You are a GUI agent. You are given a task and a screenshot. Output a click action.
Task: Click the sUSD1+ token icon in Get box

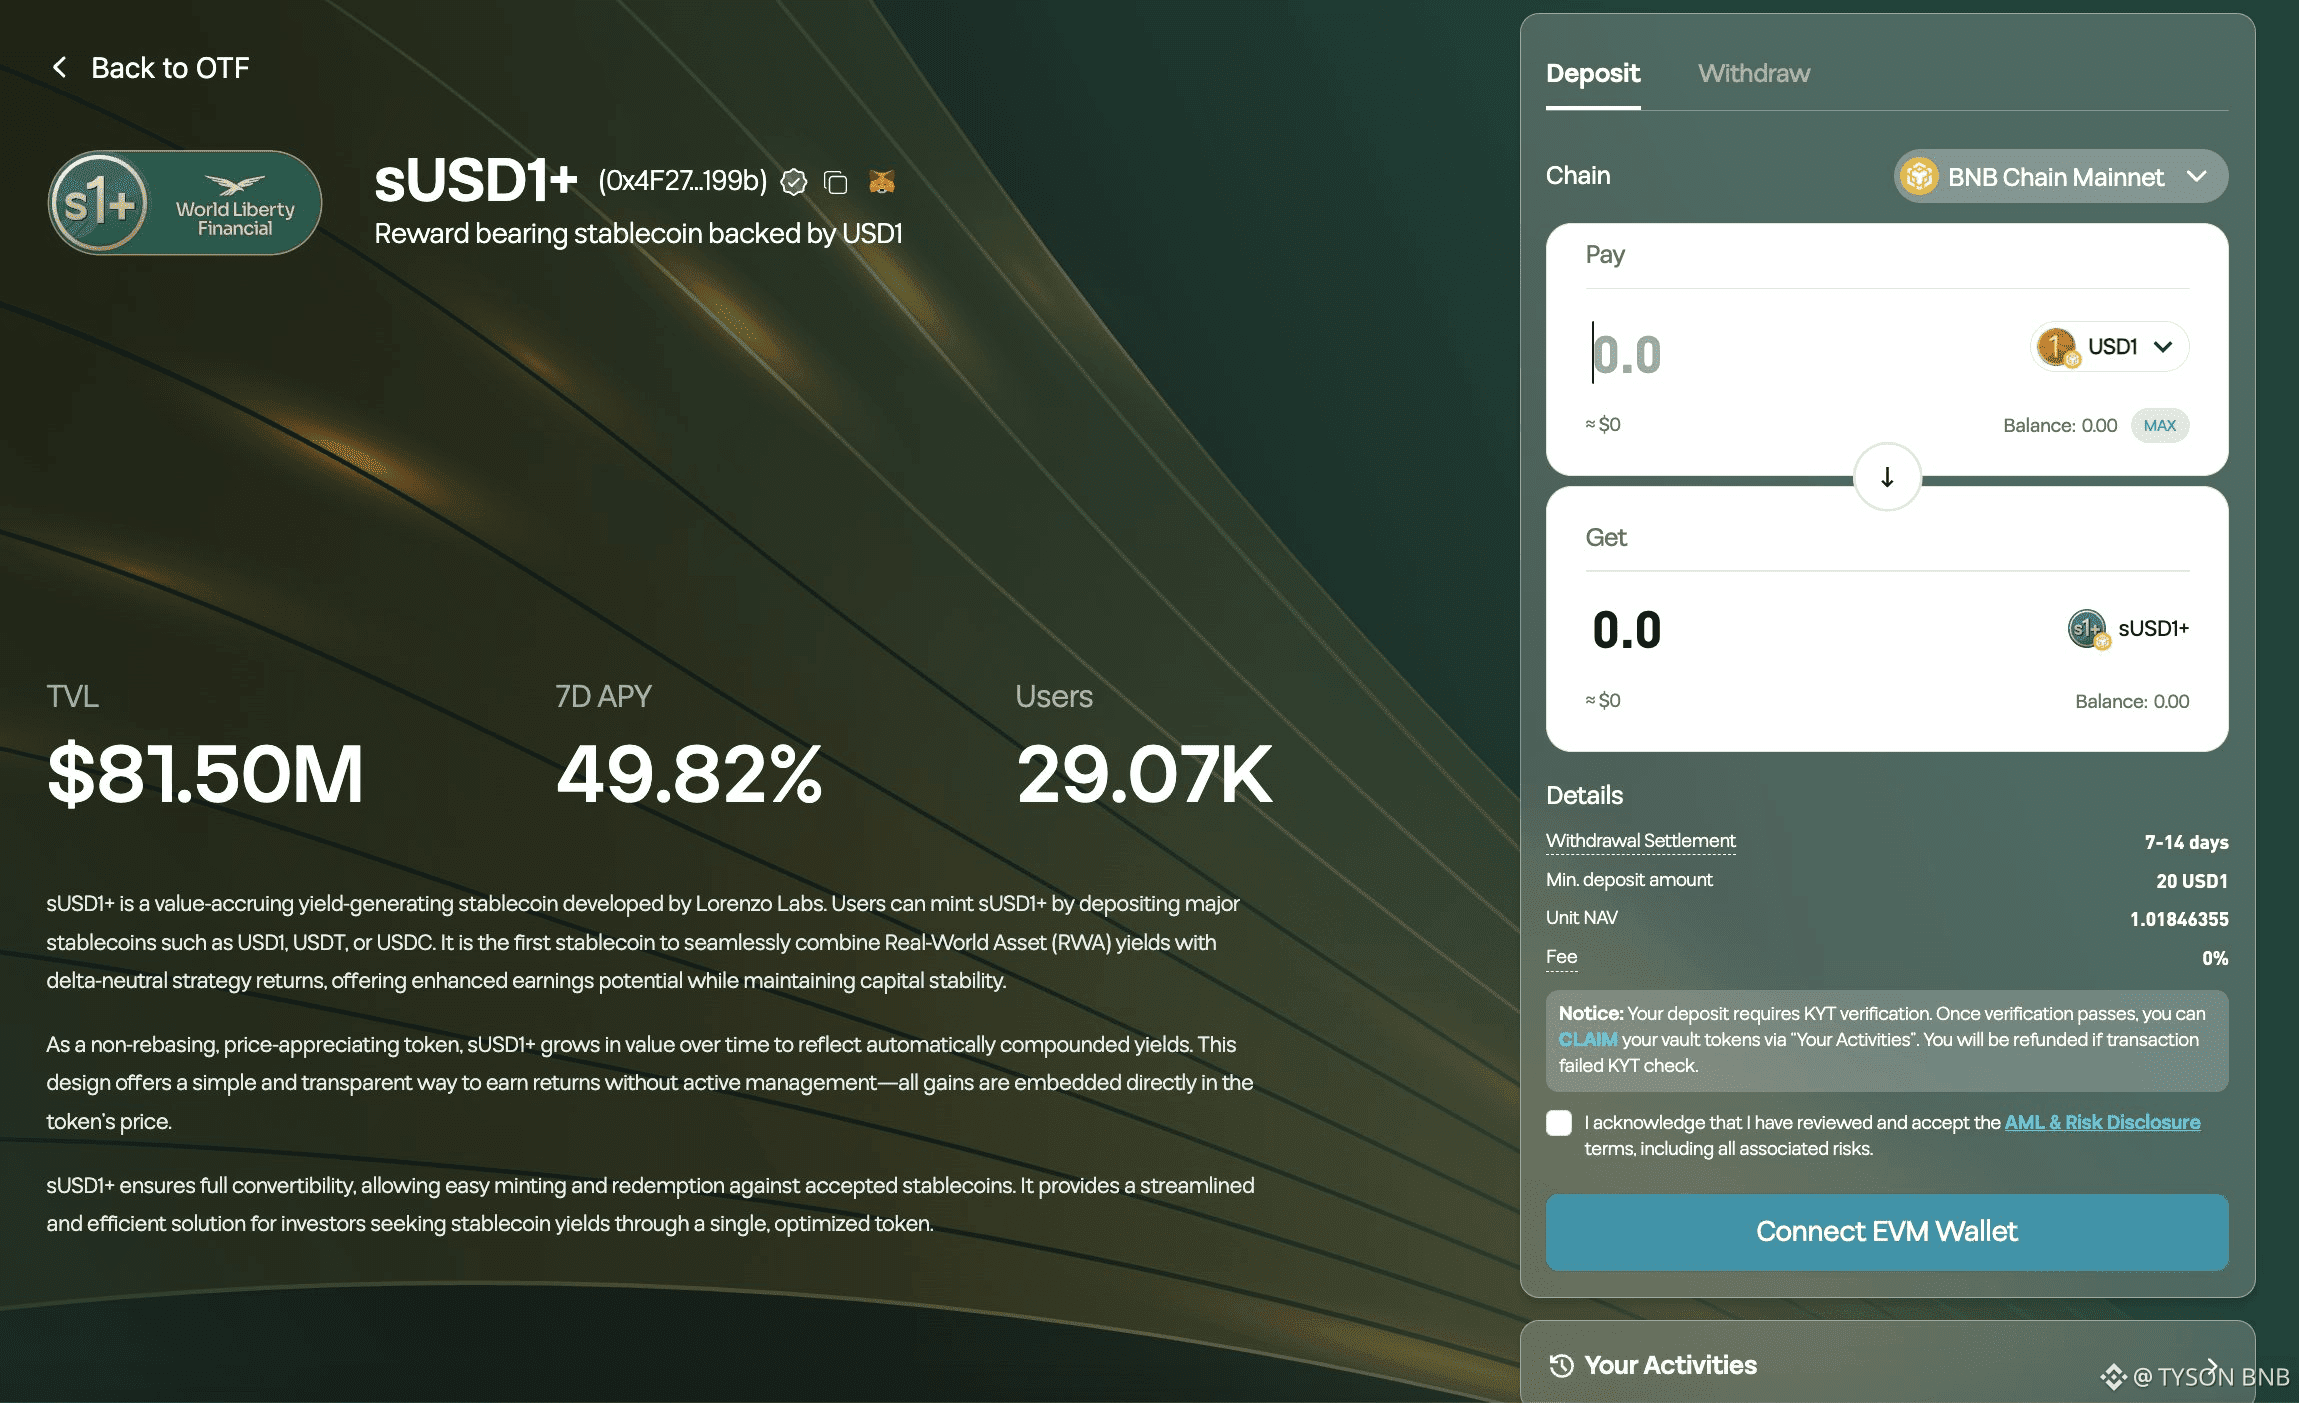pos(2086,629)
